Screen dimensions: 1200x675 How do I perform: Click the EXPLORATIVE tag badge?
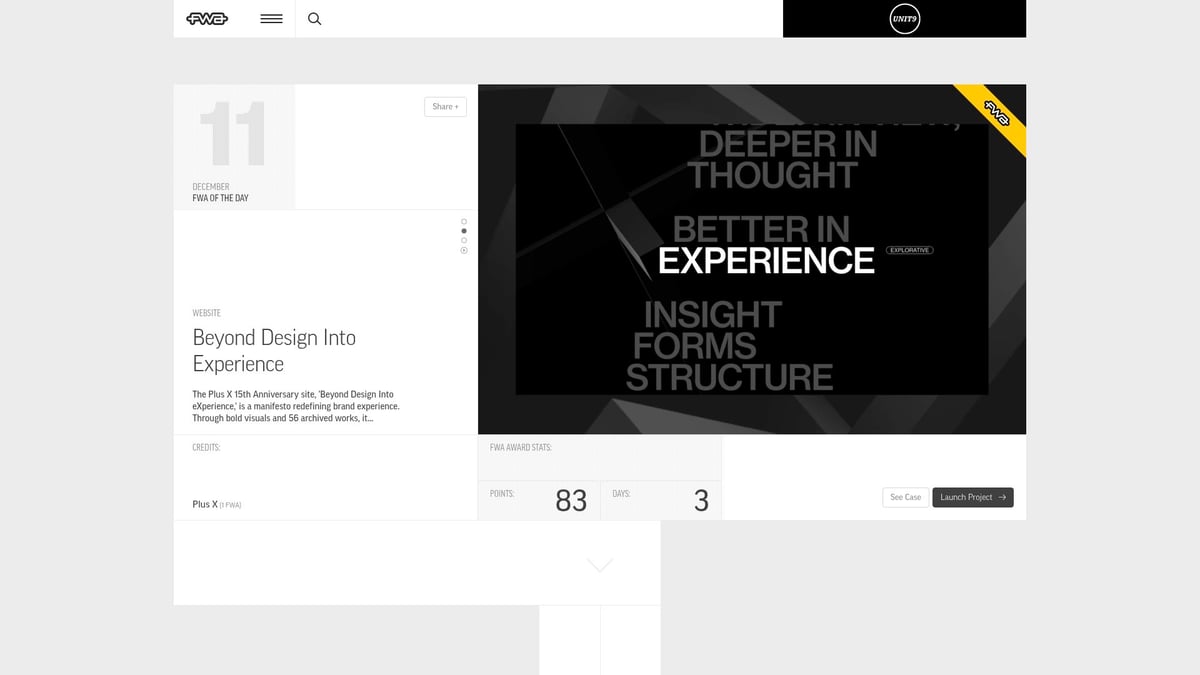pyautogui.click(x=908, y=250)
